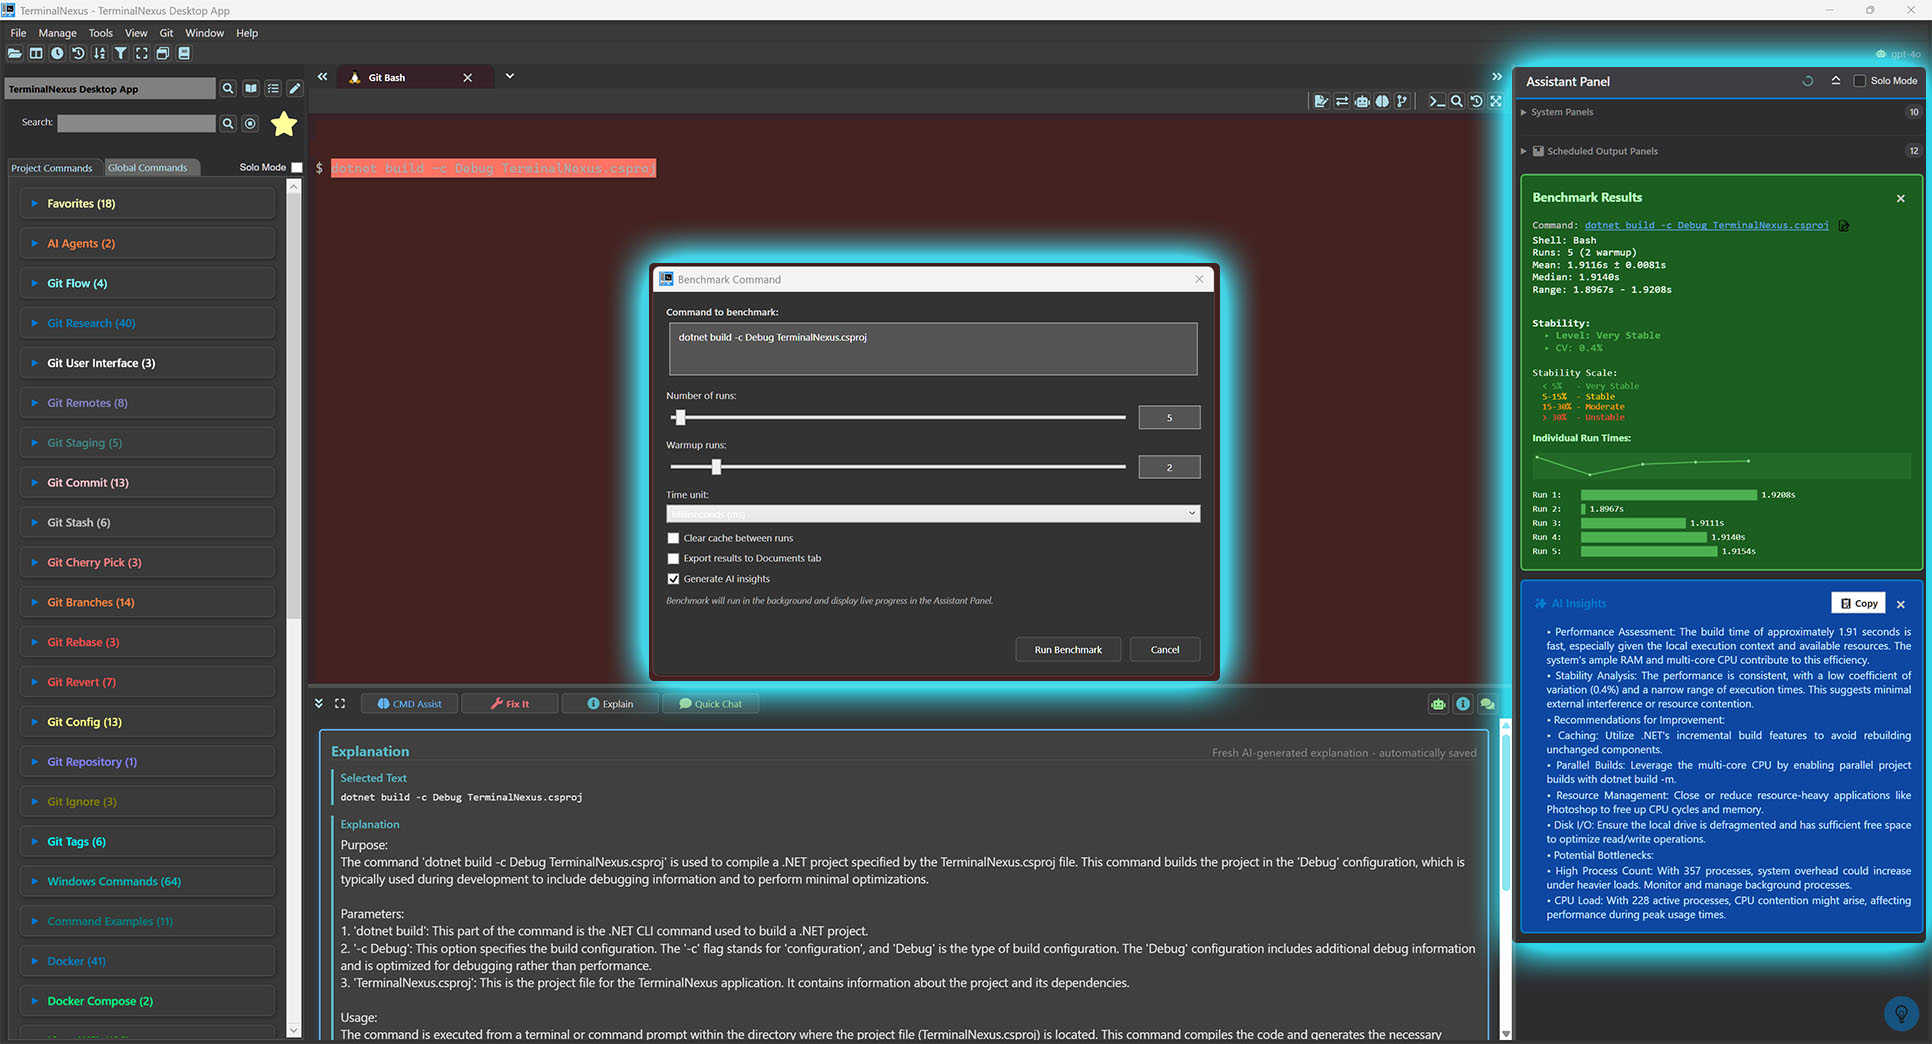This screenshot has height=1044, width=1932.
Task: Open the Tools menu
Action: click(x=100, y=33)
